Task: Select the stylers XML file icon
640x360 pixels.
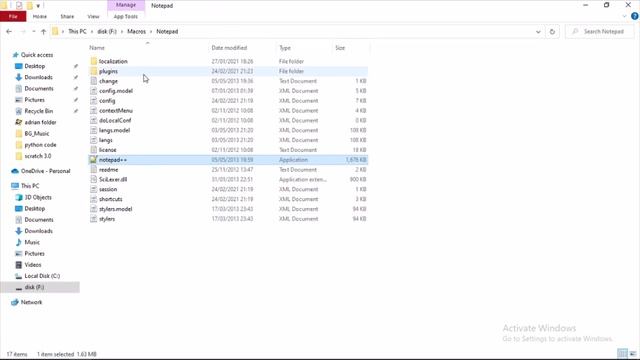Action: [x=94, y=219]
